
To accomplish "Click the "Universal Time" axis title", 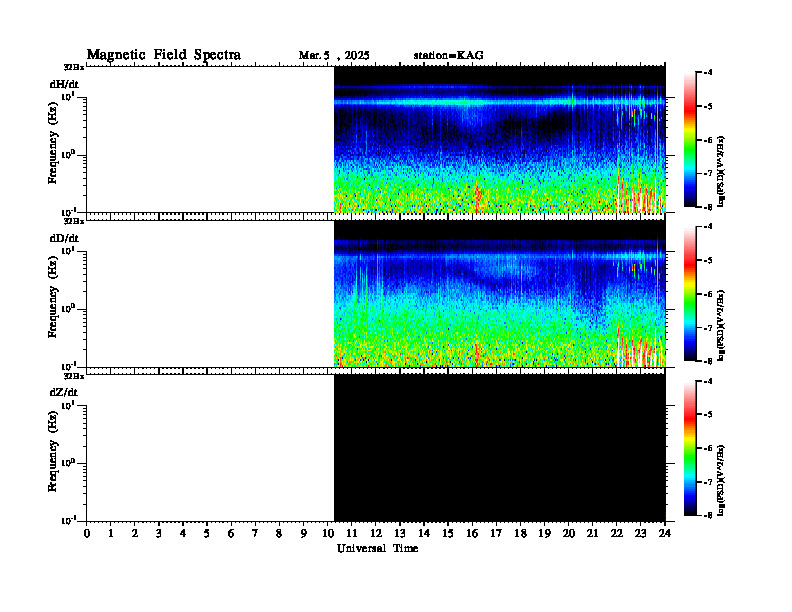I will click(377, 548).
